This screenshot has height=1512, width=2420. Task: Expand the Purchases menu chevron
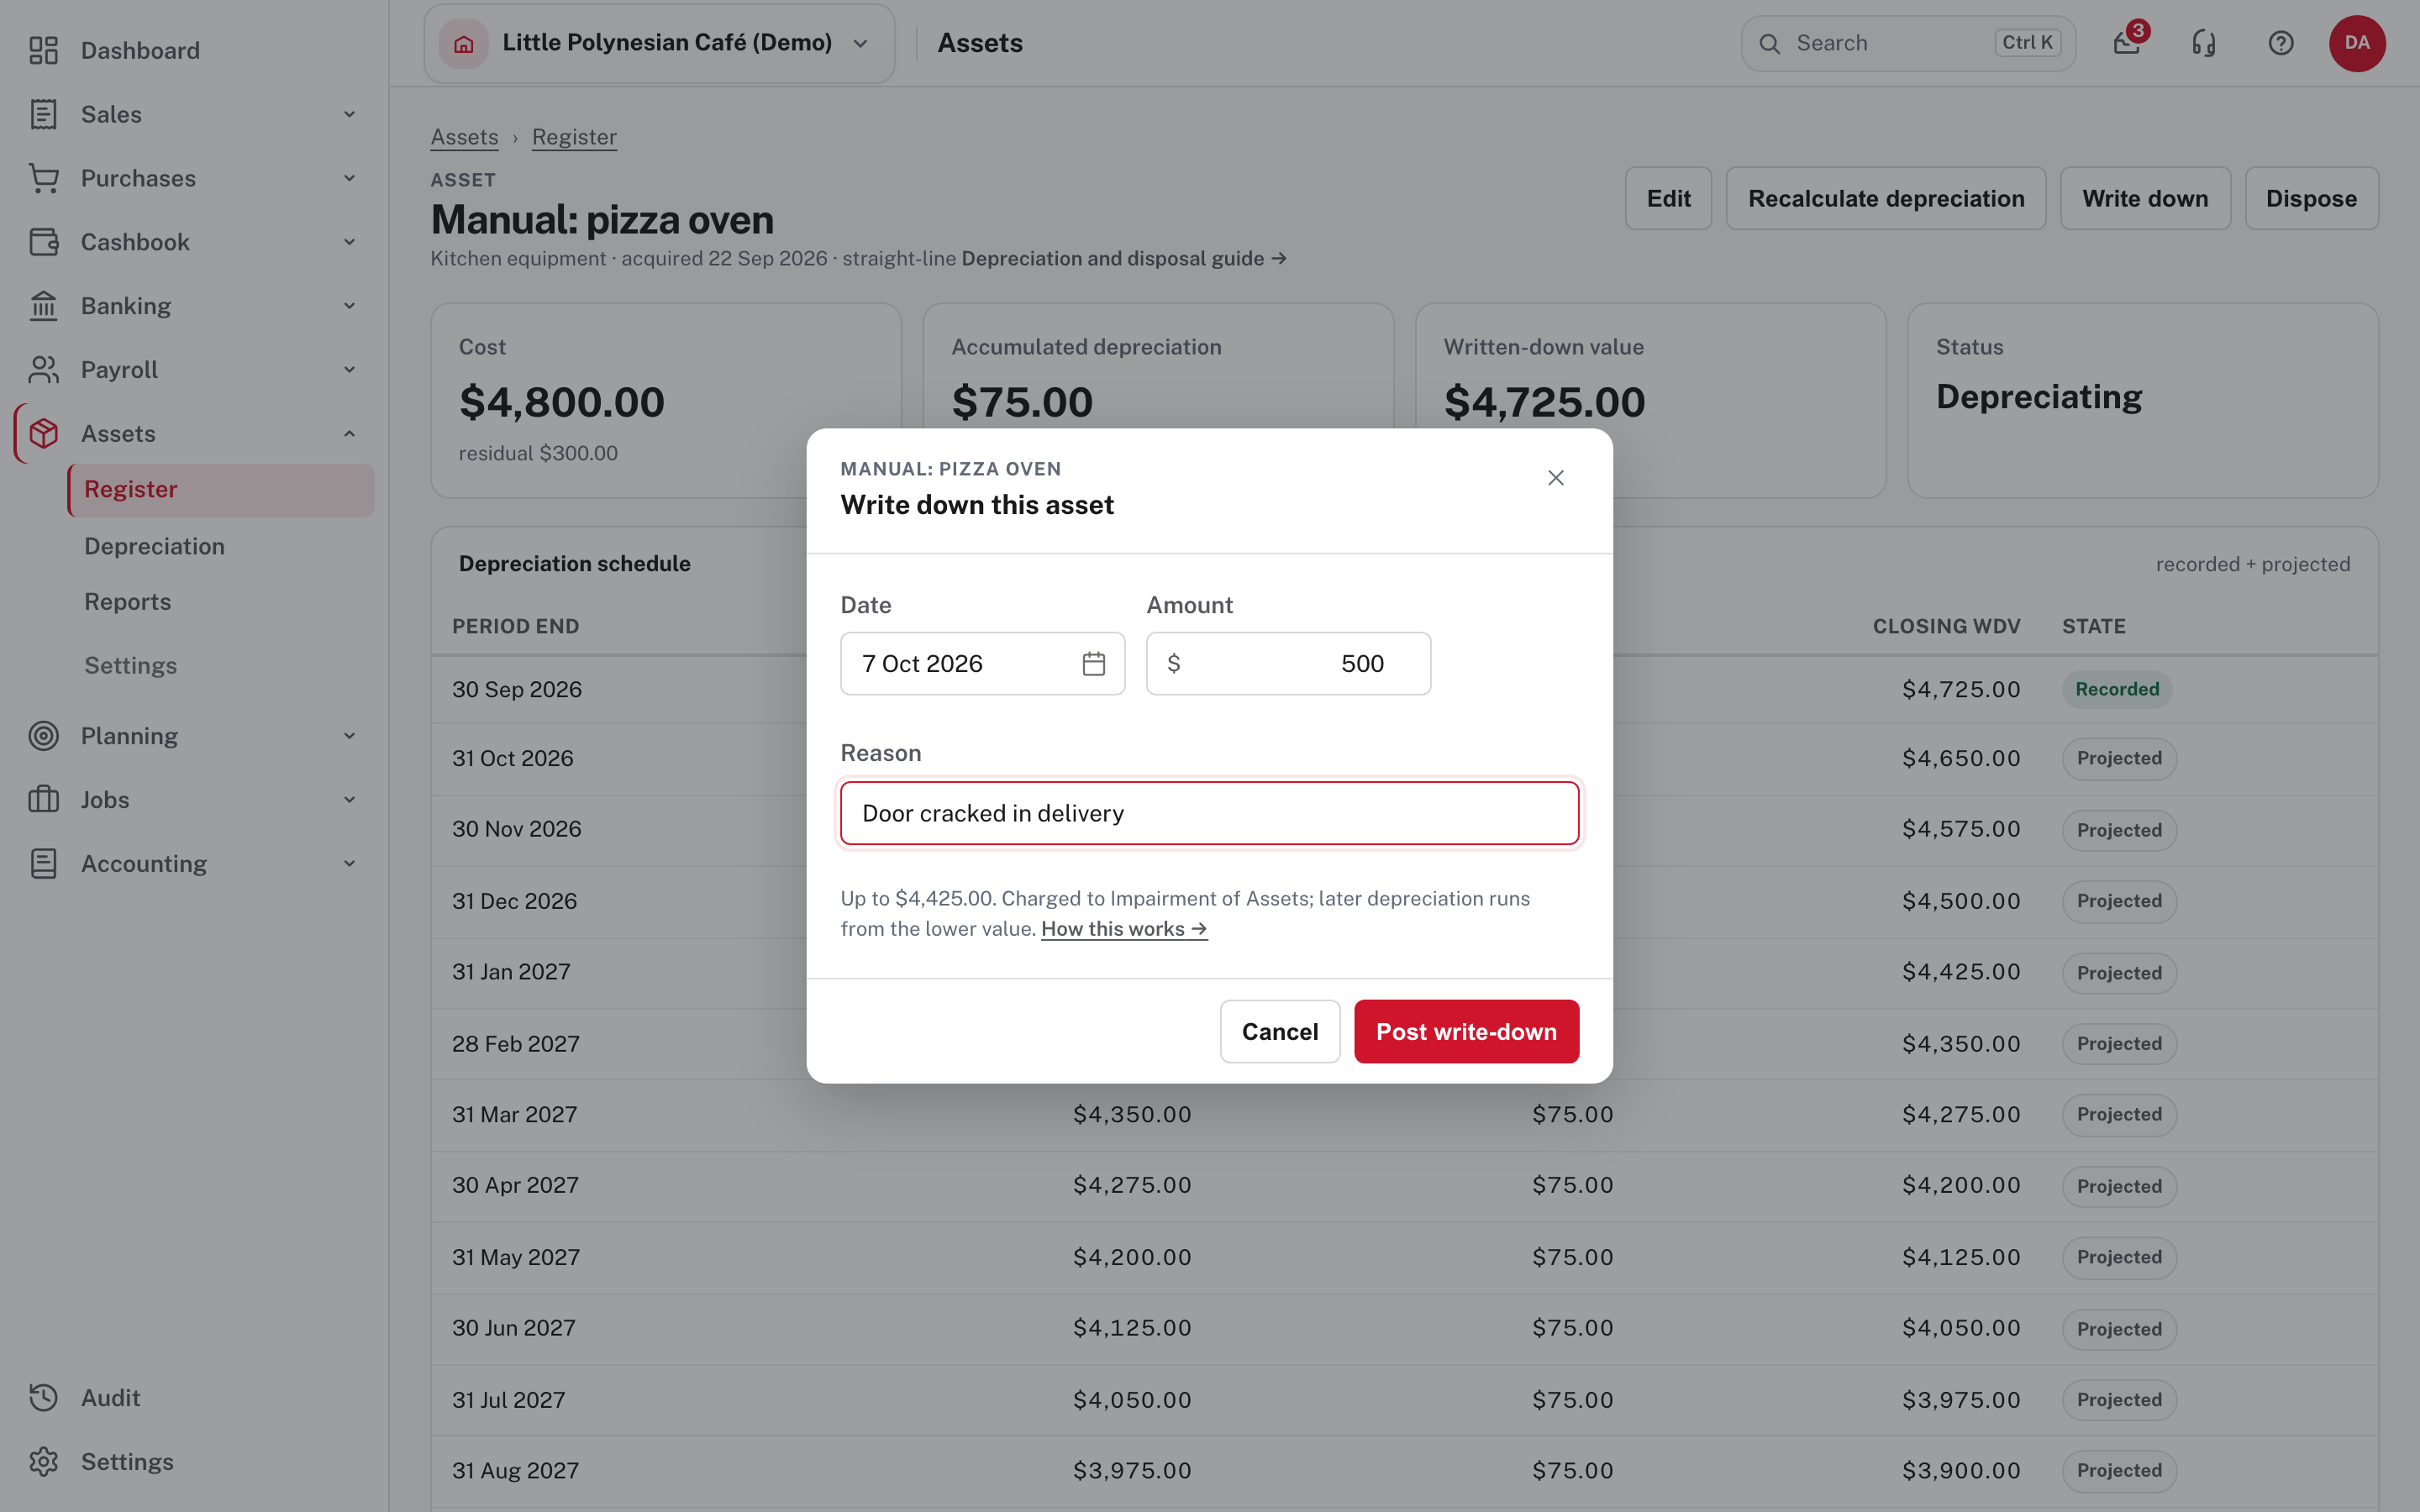pyautogui.click(x=350, y=178)
